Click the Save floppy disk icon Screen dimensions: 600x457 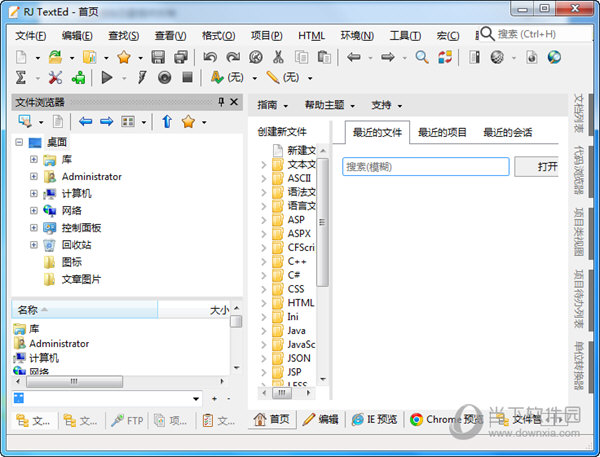tap(158, 57)
